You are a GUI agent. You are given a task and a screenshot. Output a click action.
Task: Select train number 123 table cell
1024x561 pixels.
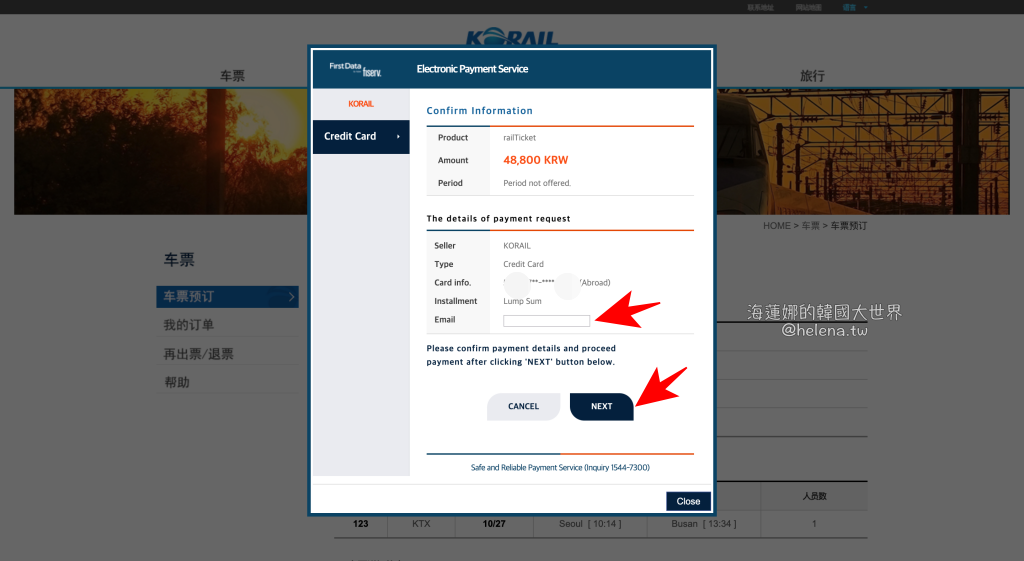tap(361, 524)
